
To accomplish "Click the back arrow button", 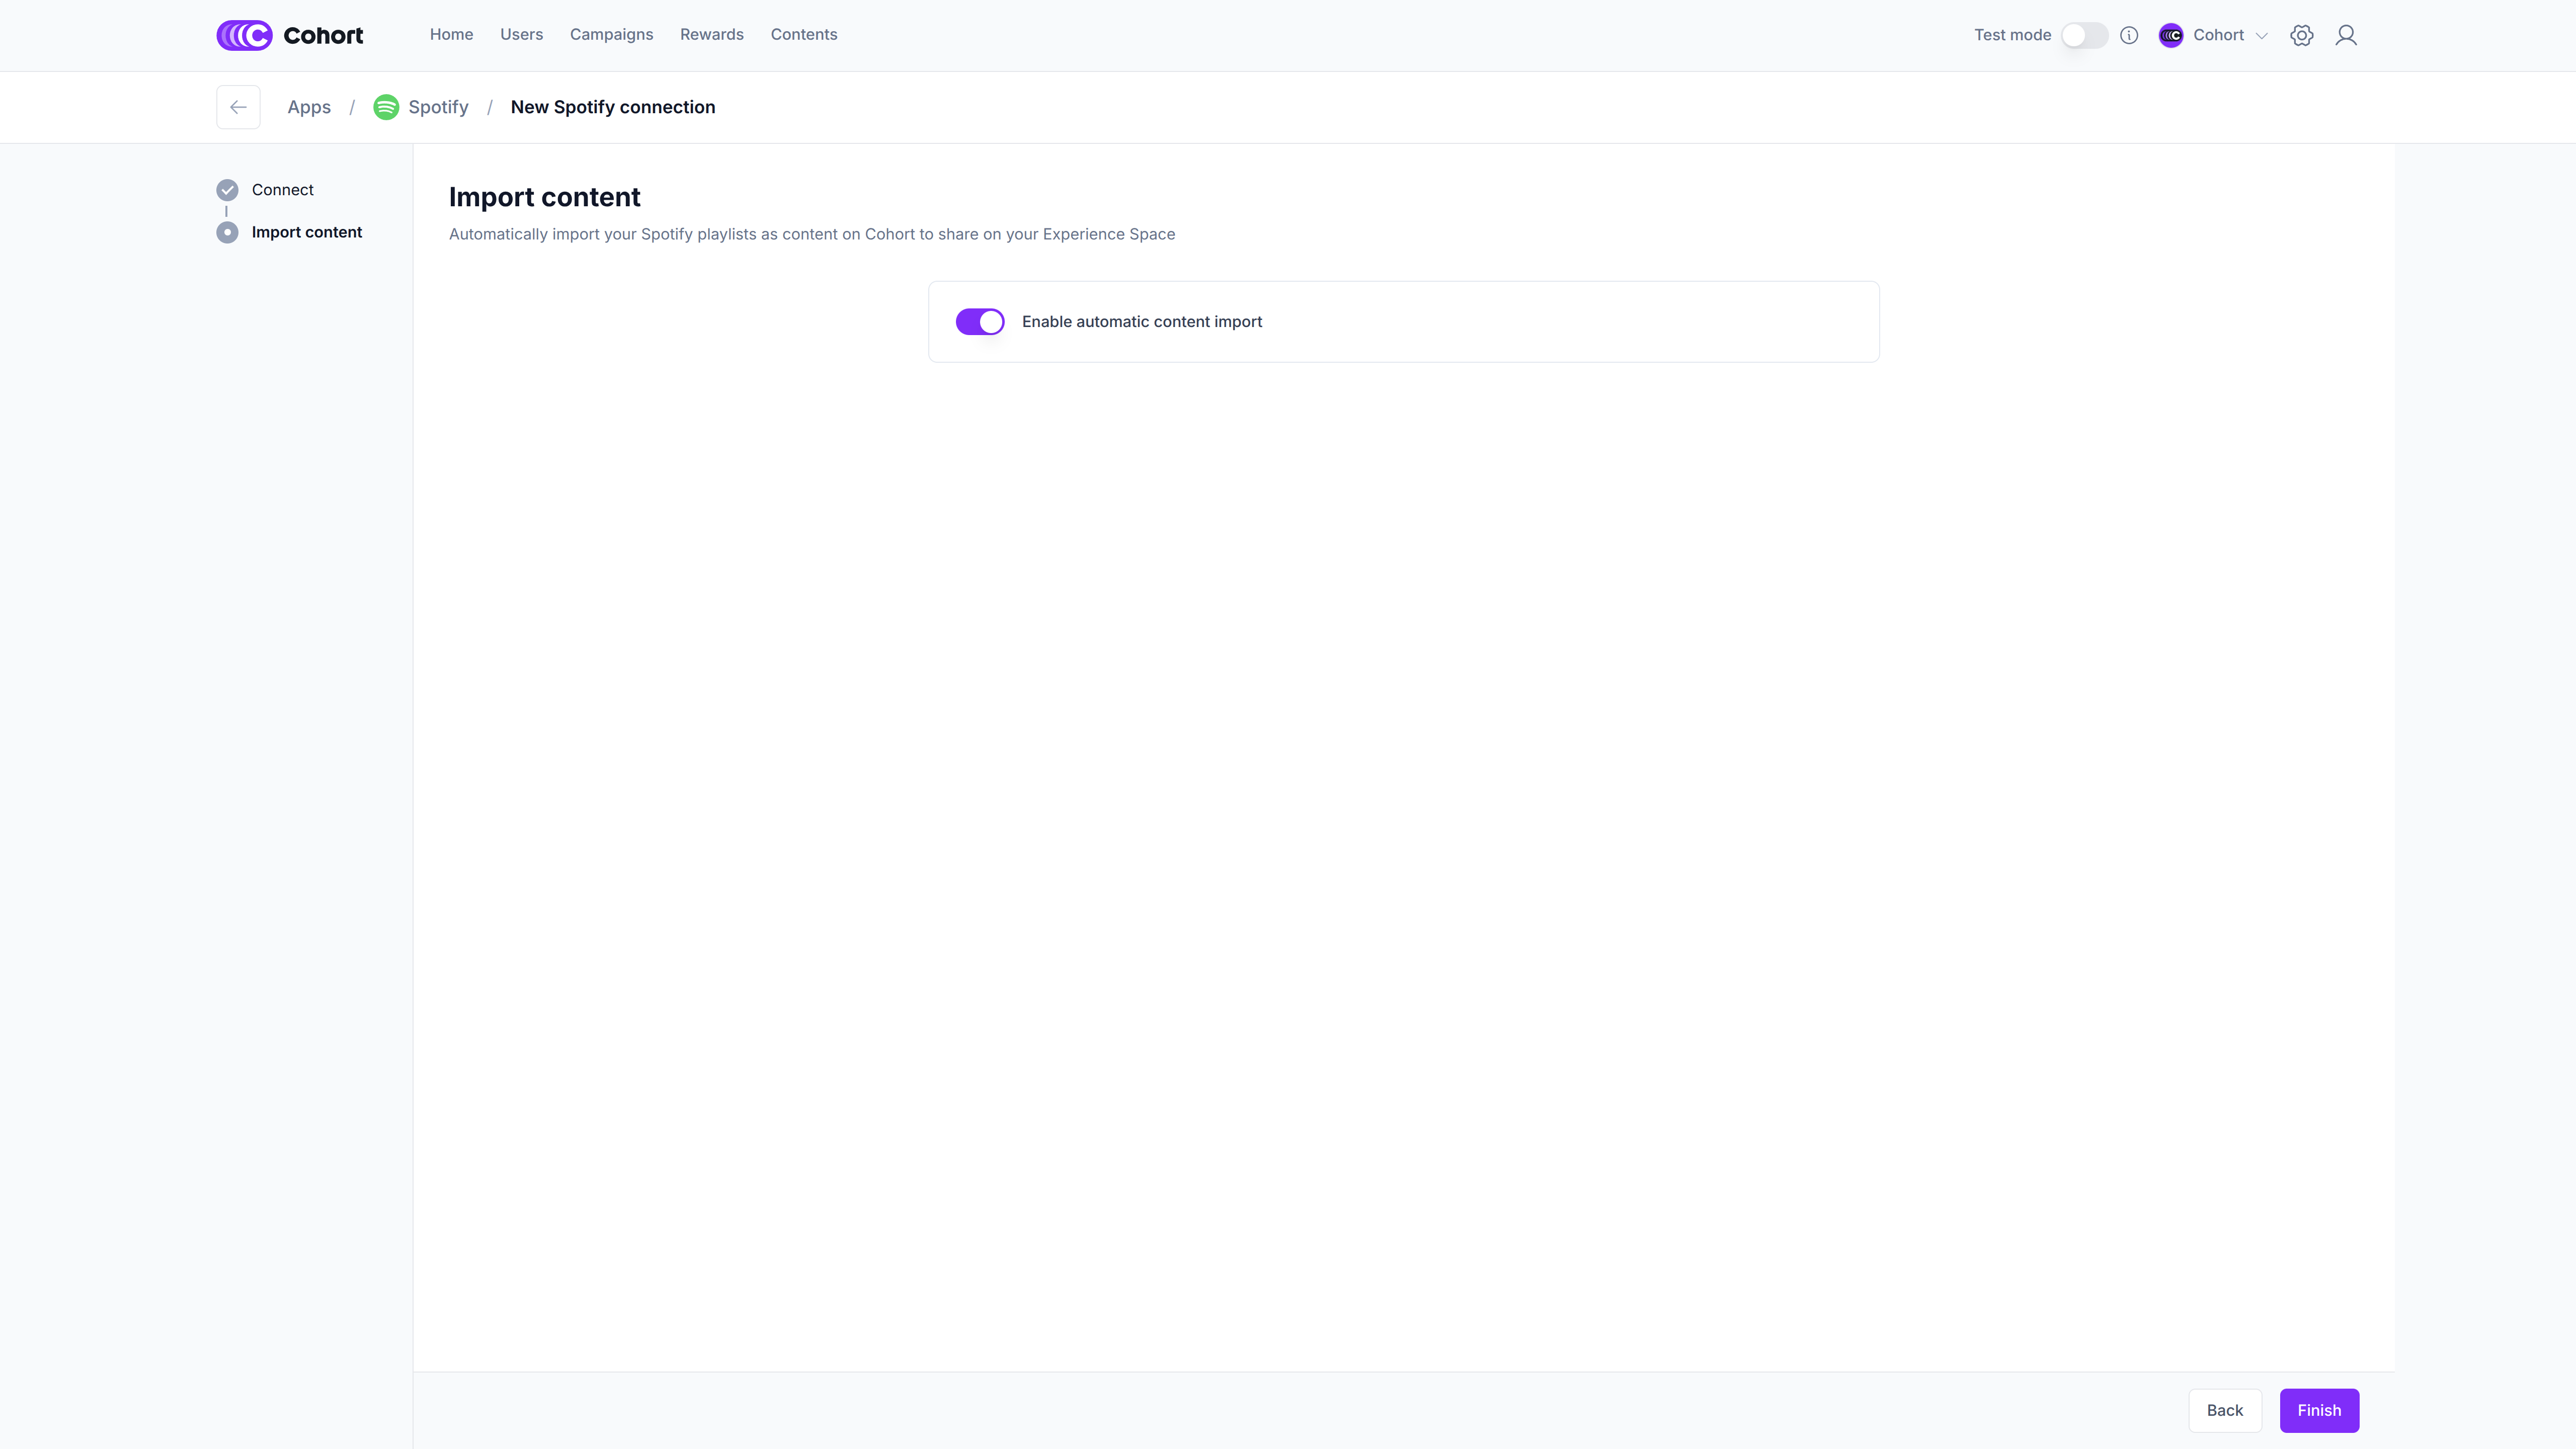I will (238, 107).
